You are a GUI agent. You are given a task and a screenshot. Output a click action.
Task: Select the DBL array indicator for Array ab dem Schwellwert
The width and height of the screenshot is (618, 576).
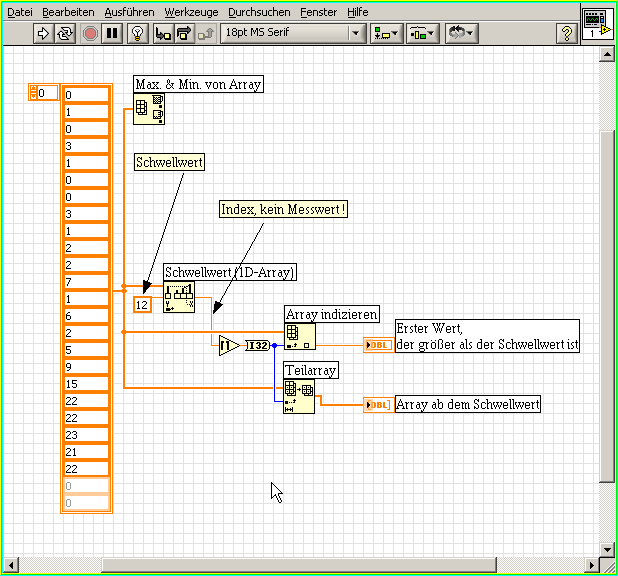coord(378,405)
